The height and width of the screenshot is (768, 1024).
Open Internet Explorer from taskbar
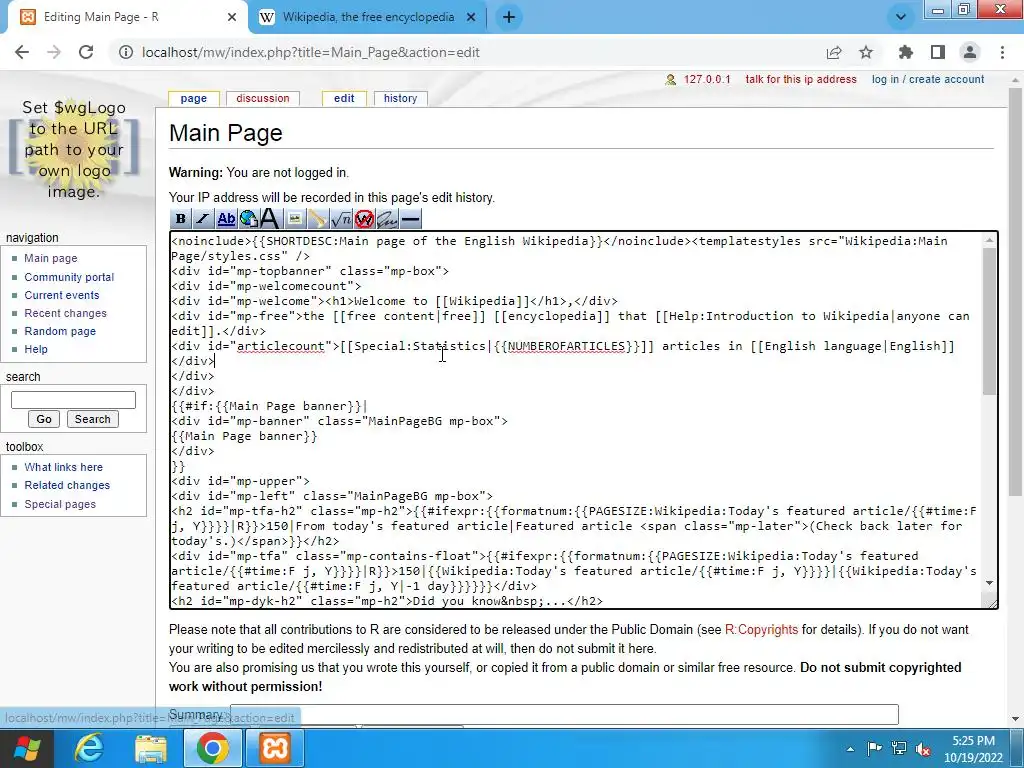(x=88, y=748)
